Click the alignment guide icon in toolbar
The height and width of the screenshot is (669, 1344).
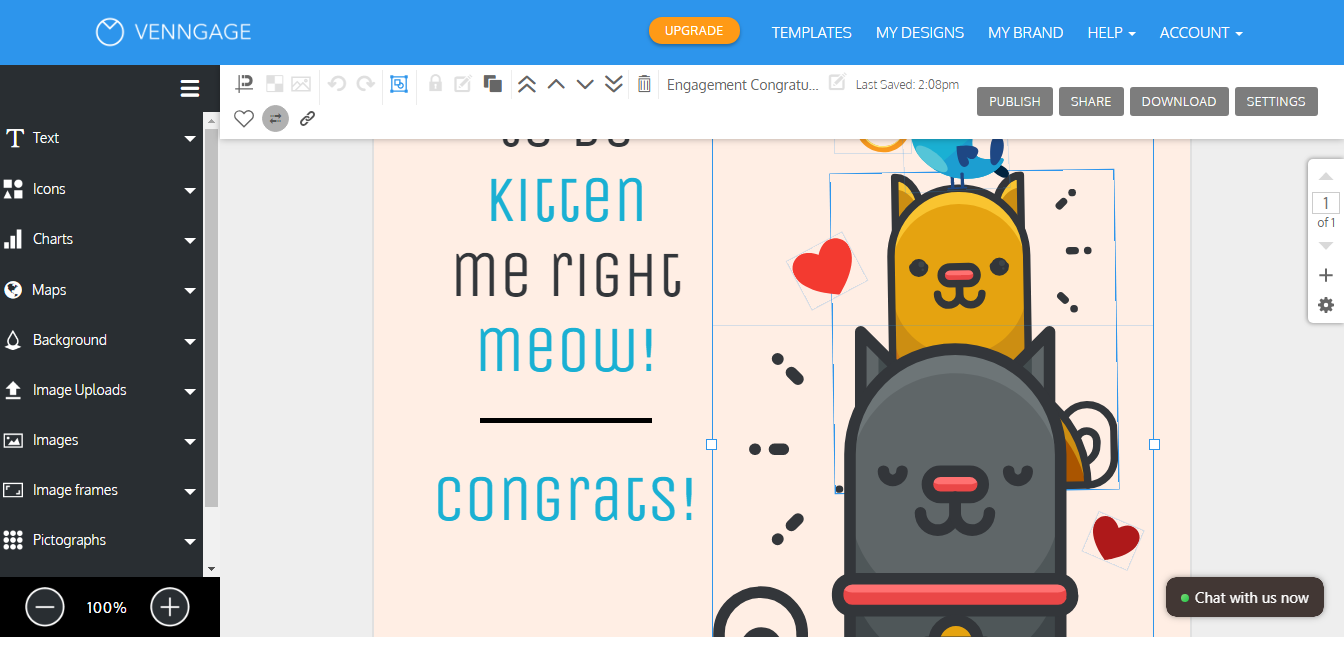pyautogui.click(x=244, y=84)
